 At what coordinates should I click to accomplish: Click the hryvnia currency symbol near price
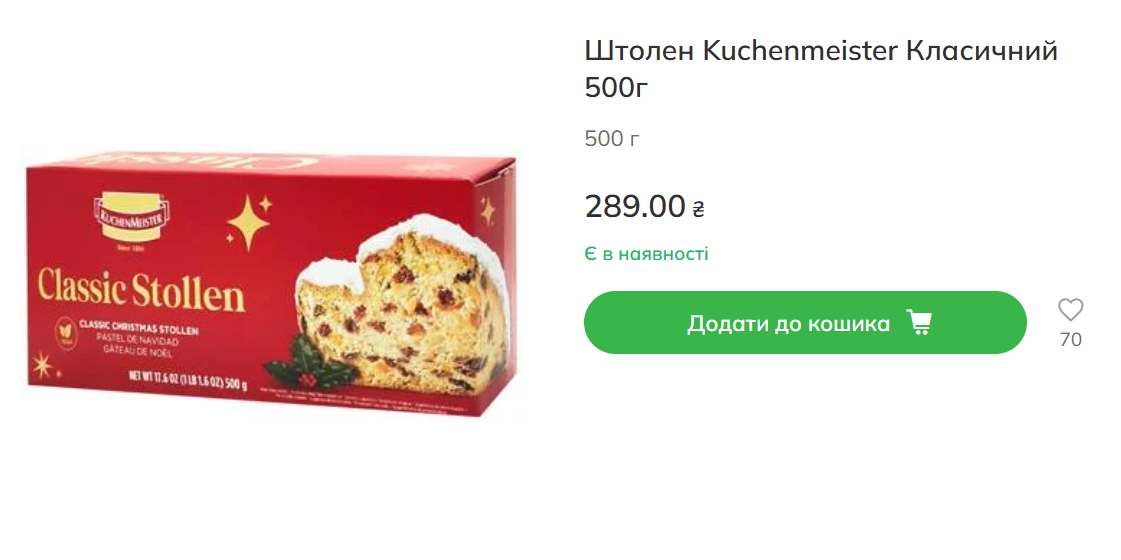pos(698,209)
